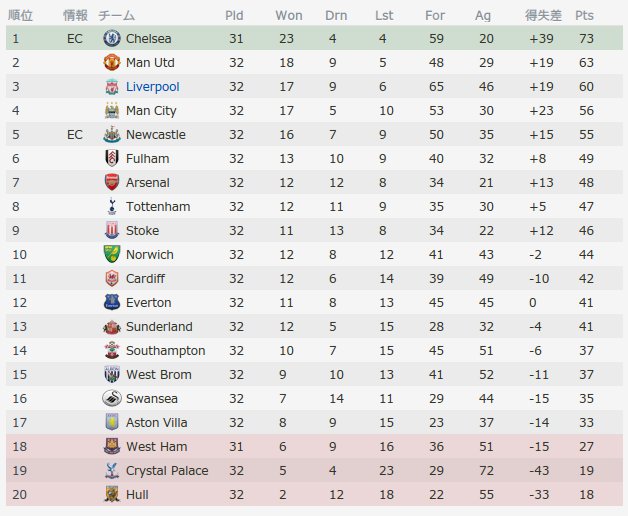Select the Southampton row in the table
628x516 pixels.
click(314, 351)
